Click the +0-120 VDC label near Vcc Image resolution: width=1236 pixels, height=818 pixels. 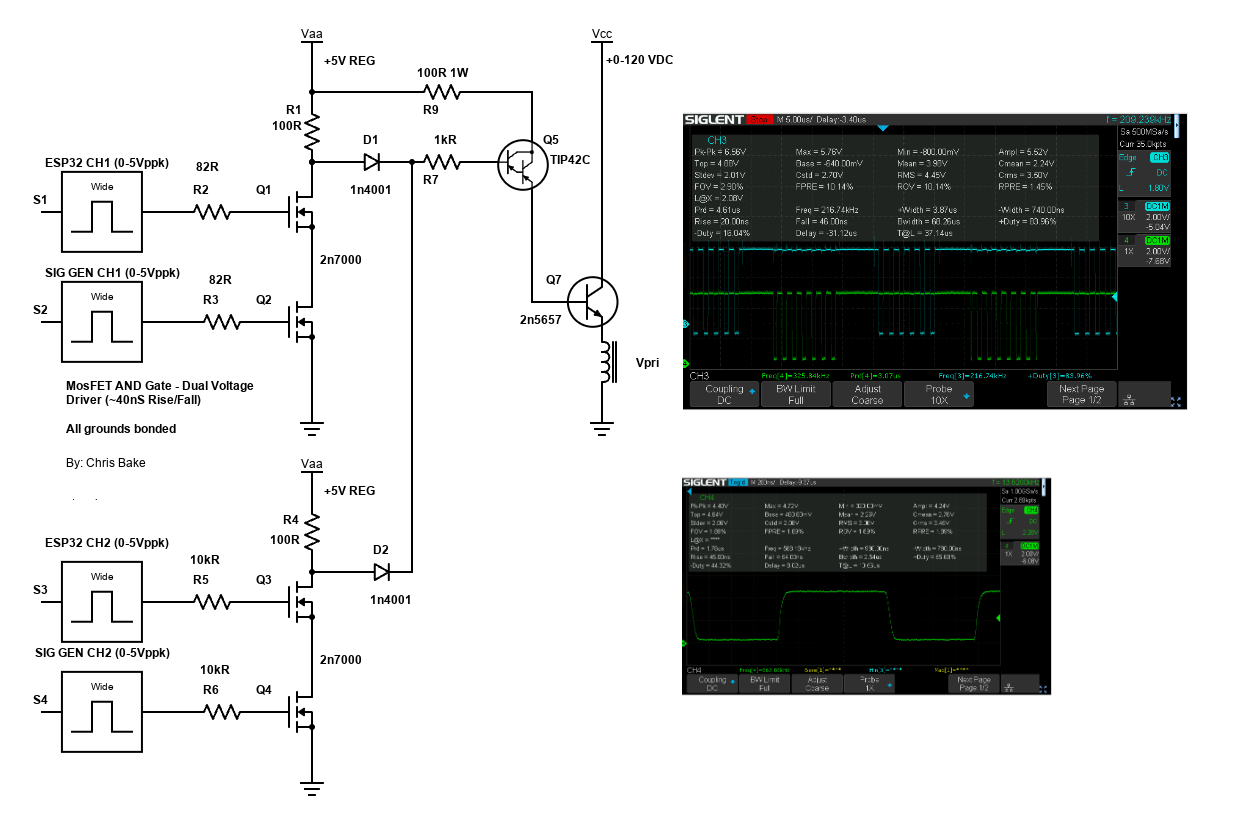click(639, 60)
